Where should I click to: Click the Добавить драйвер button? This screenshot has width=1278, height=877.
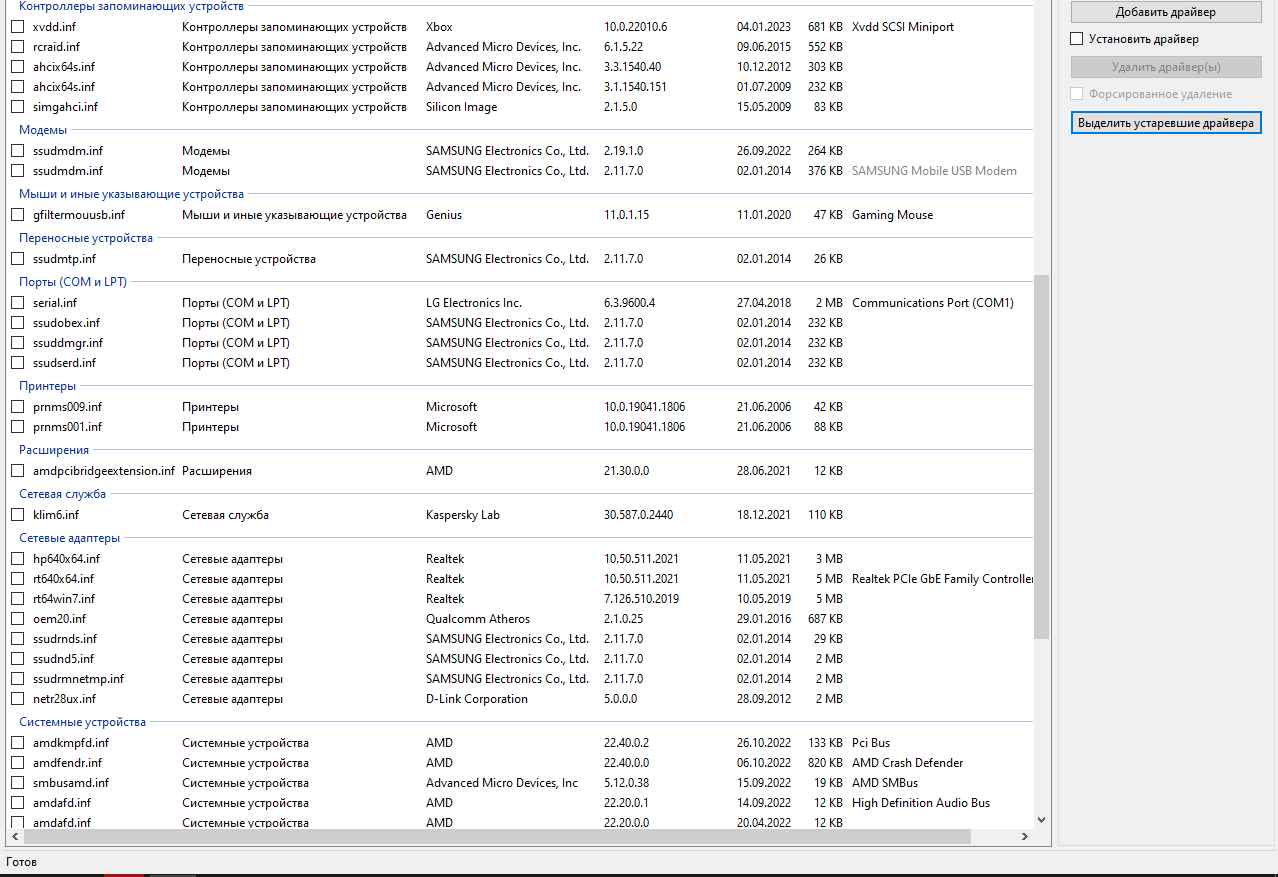(x=1165, y=12)
